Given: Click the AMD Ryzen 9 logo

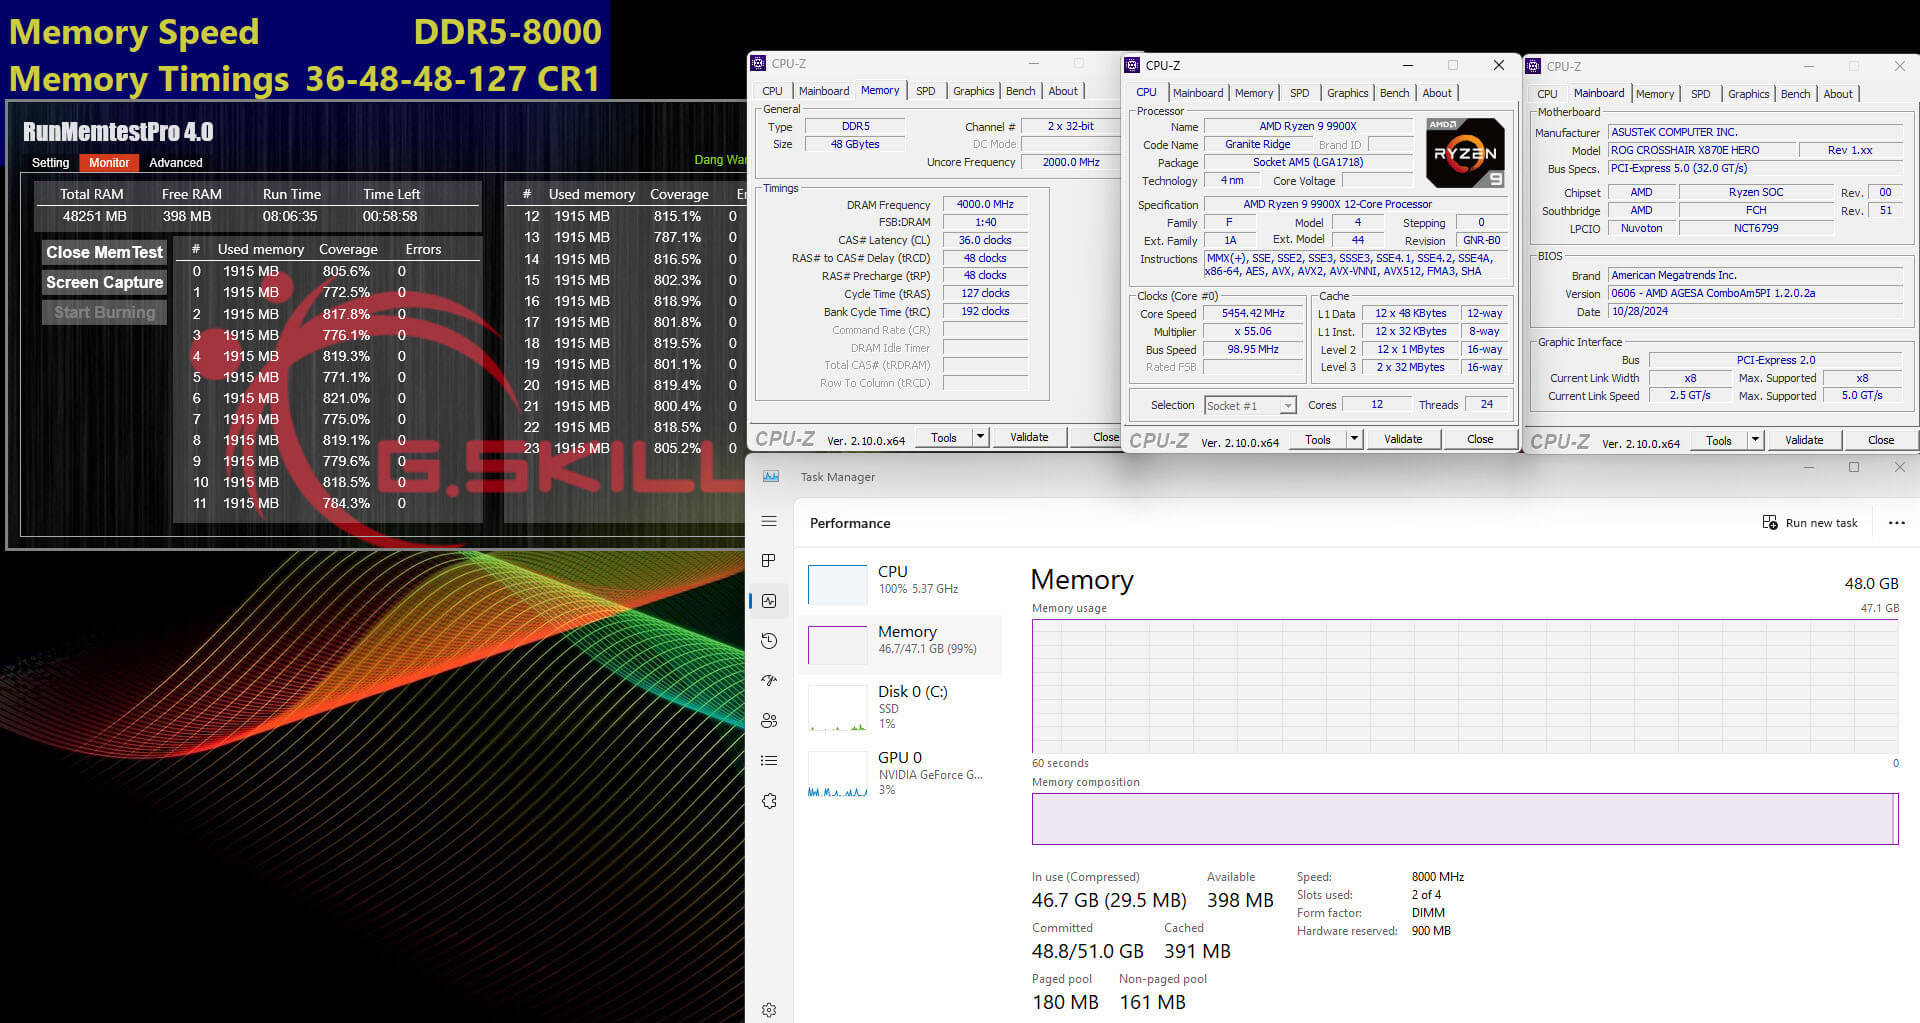Looking at the screenshot, I should click(x=1465, y=153).
